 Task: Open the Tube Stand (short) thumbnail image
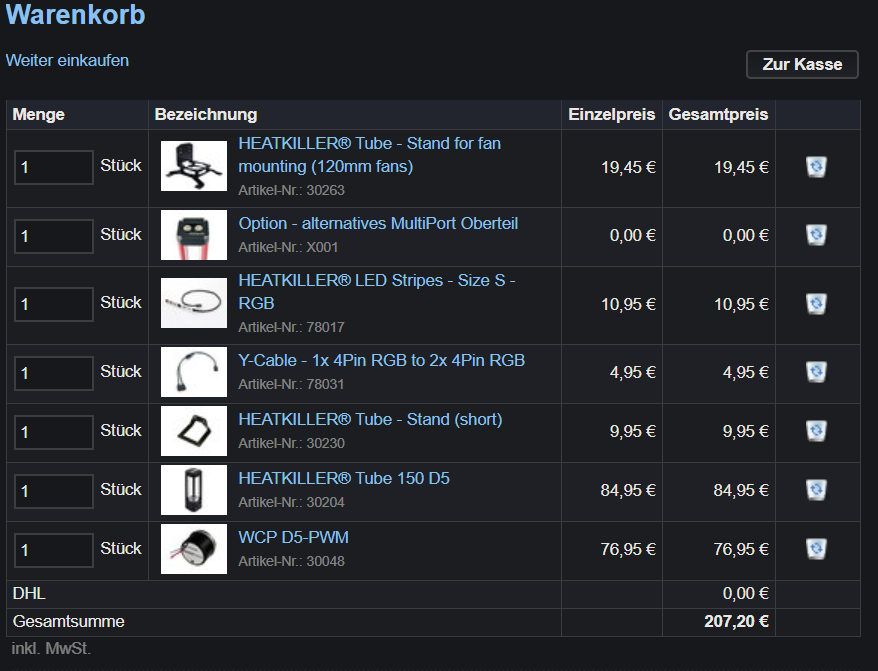(x=194, y=431)
